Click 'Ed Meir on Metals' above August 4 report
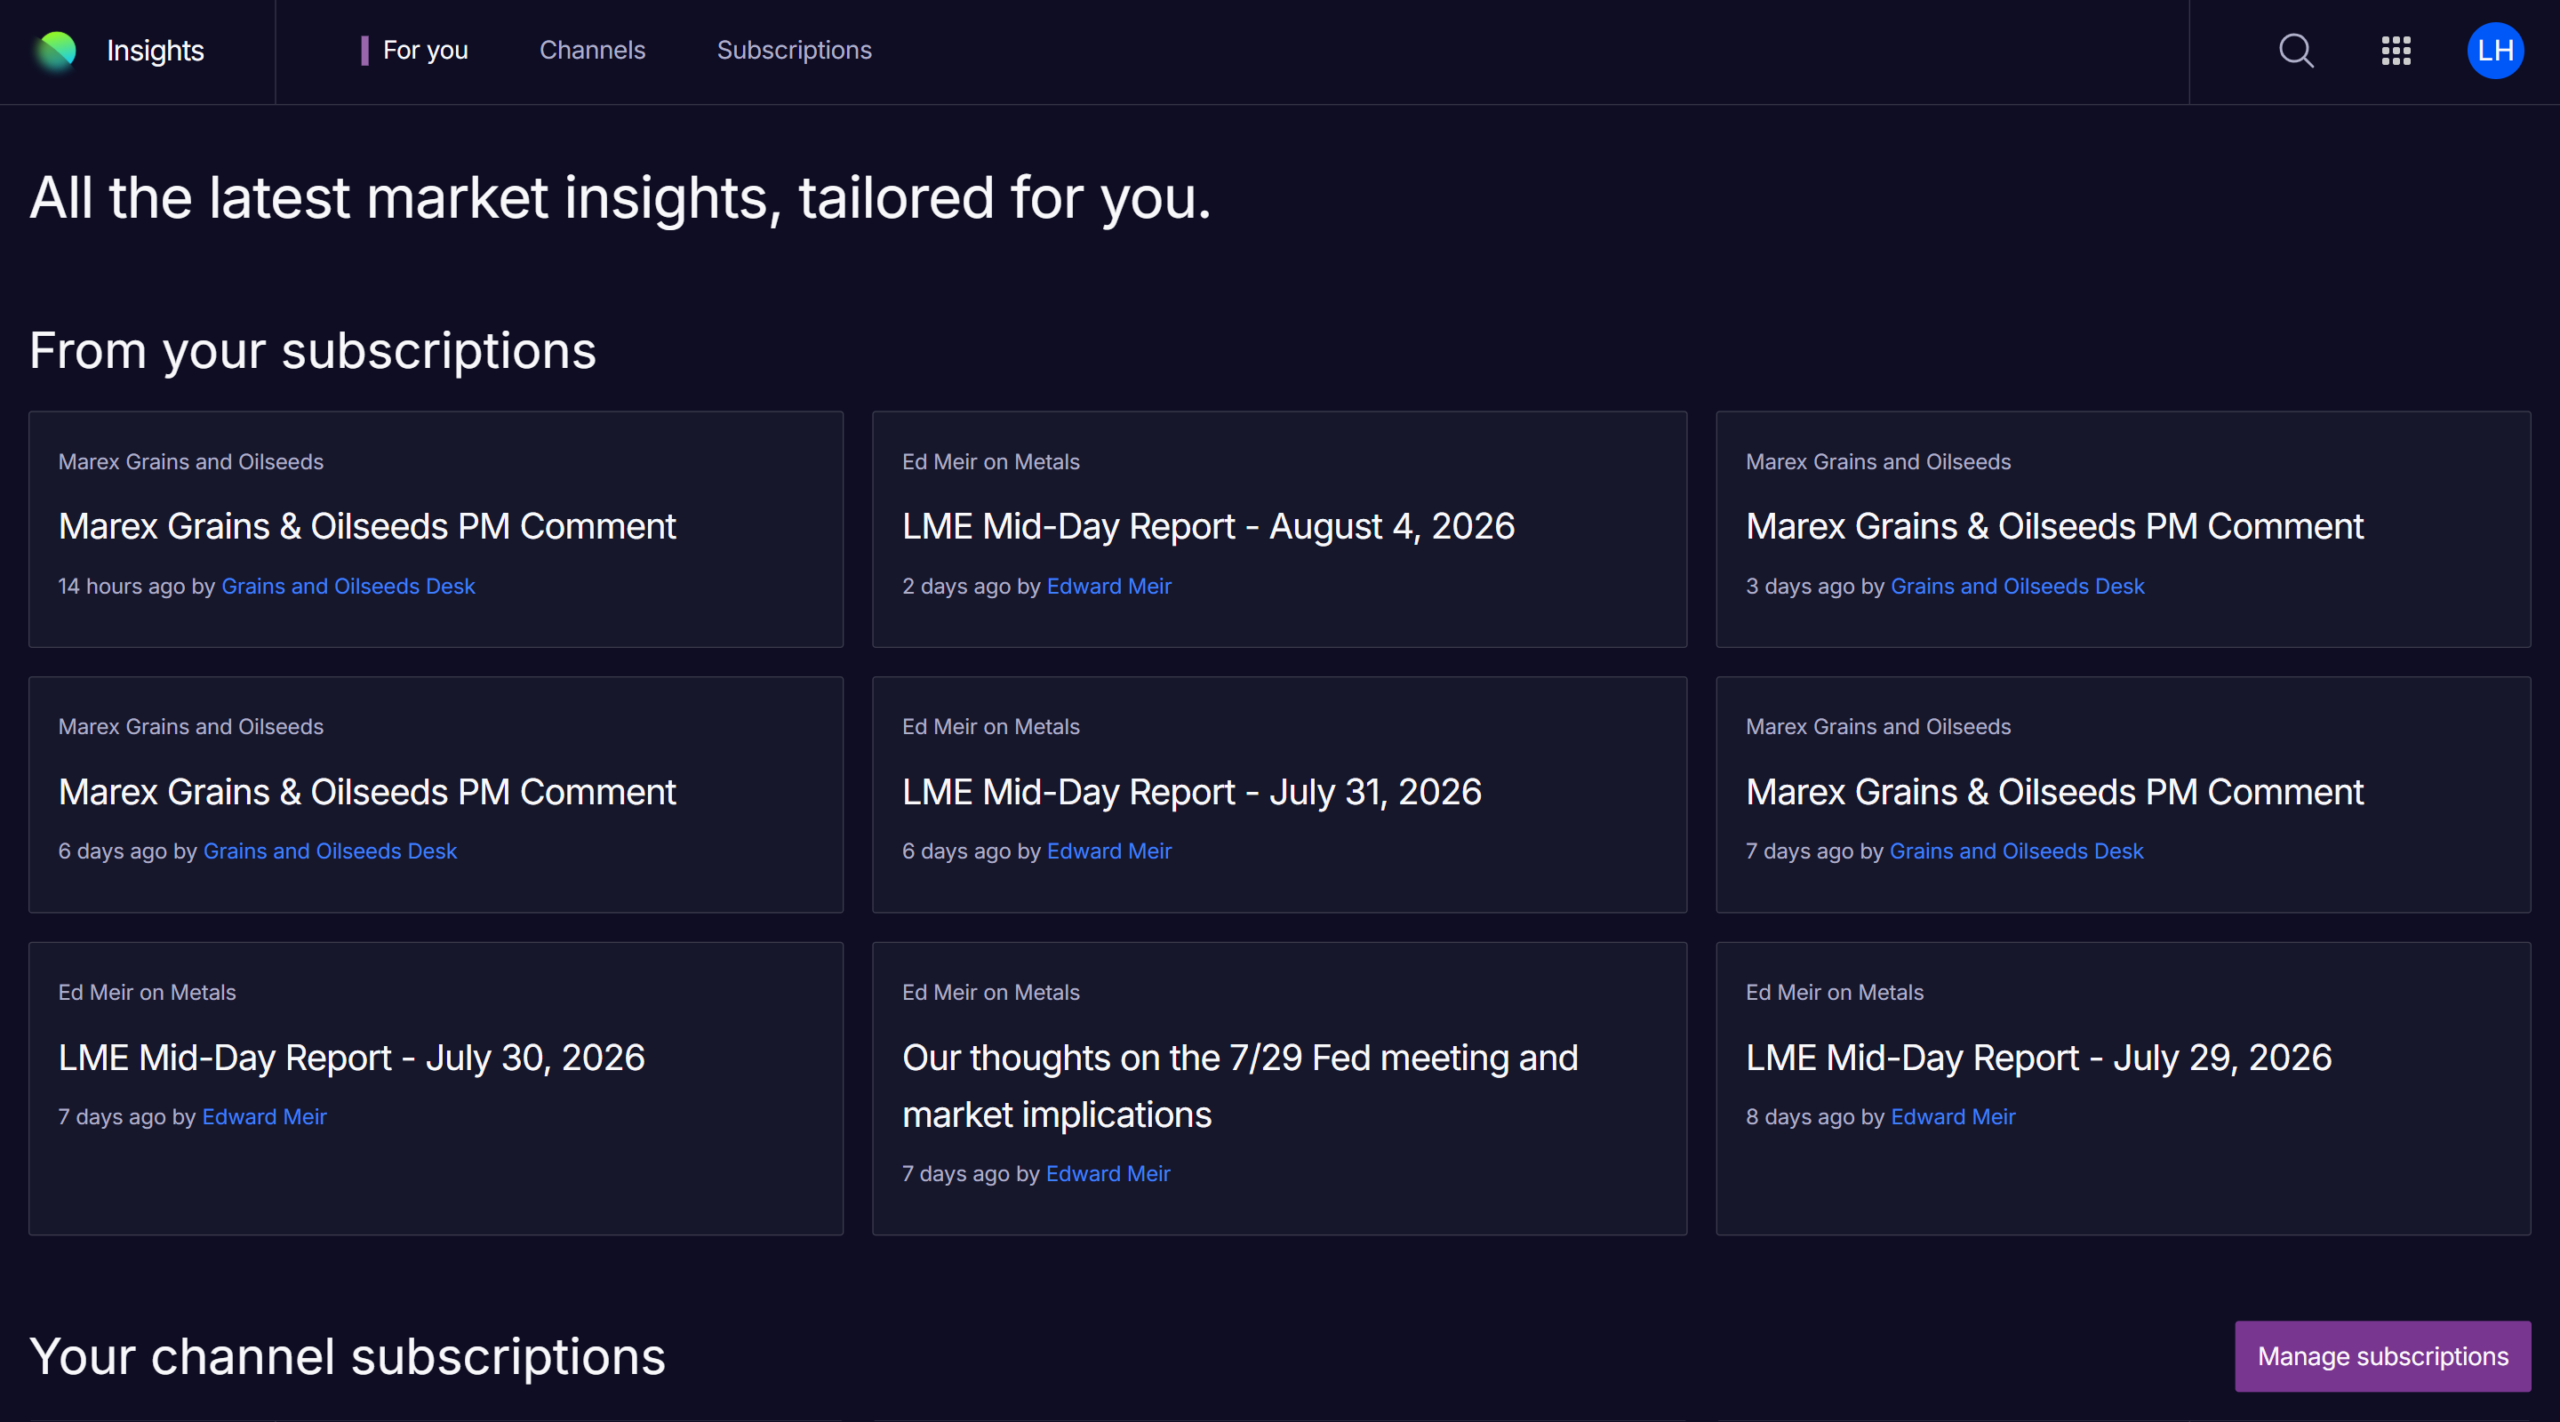2560x1422 pixels. [991, 462]
